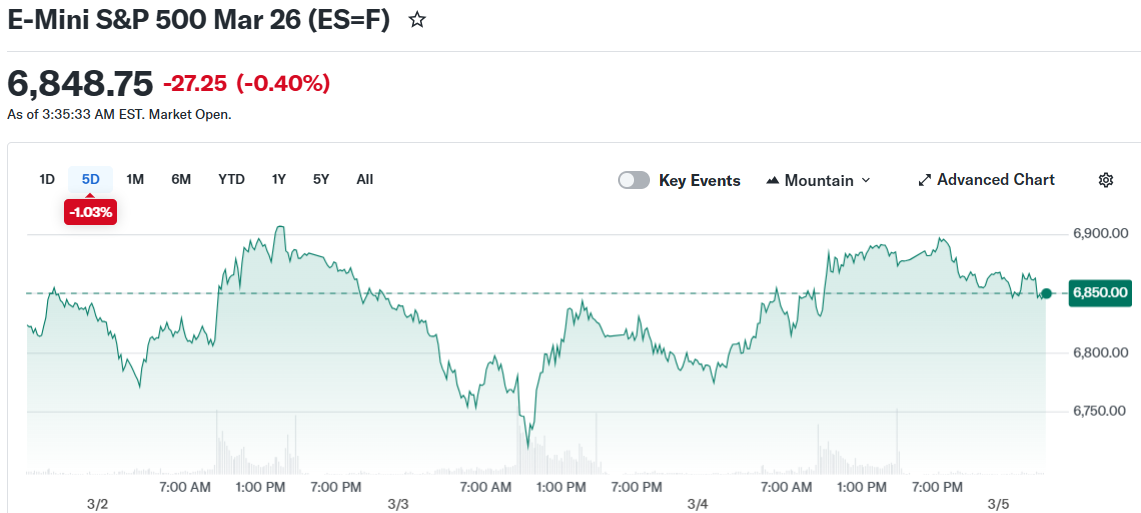Screen dimensions: 1141x513
Task: Click the 3/2 date label
Action: point(98,504)
